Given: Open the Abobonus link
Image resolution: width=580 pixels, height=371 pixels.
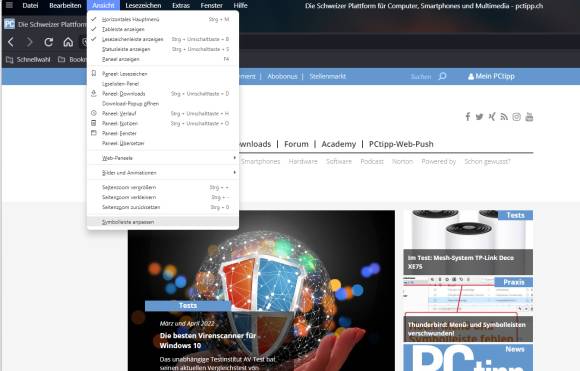Looking at the screenshot, I should [x=282, y=76].
